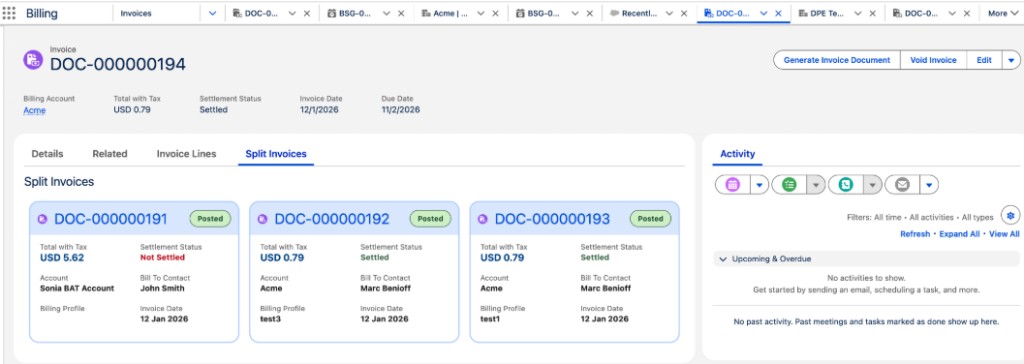Image resolution: width=1024 pixels, height=364 pixels.
Task: Open the More tabs dropdown
Action: [1002, 13]
